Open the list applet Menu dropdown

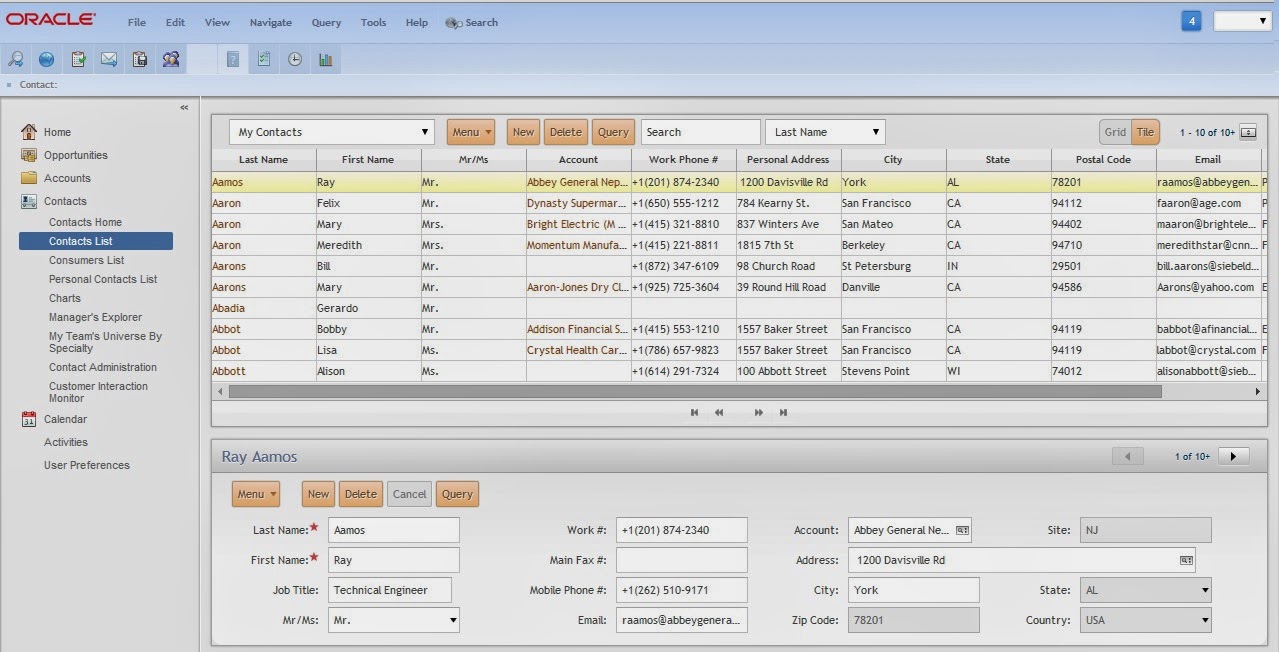tap(471, 132)
